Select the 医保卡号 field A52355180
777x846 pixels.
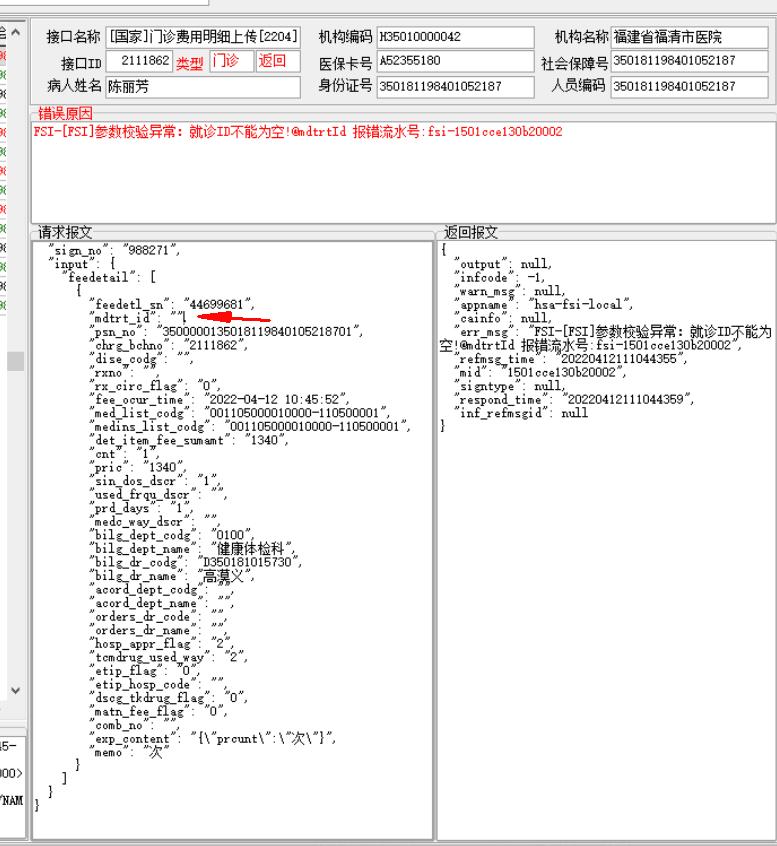pos(455,61)
